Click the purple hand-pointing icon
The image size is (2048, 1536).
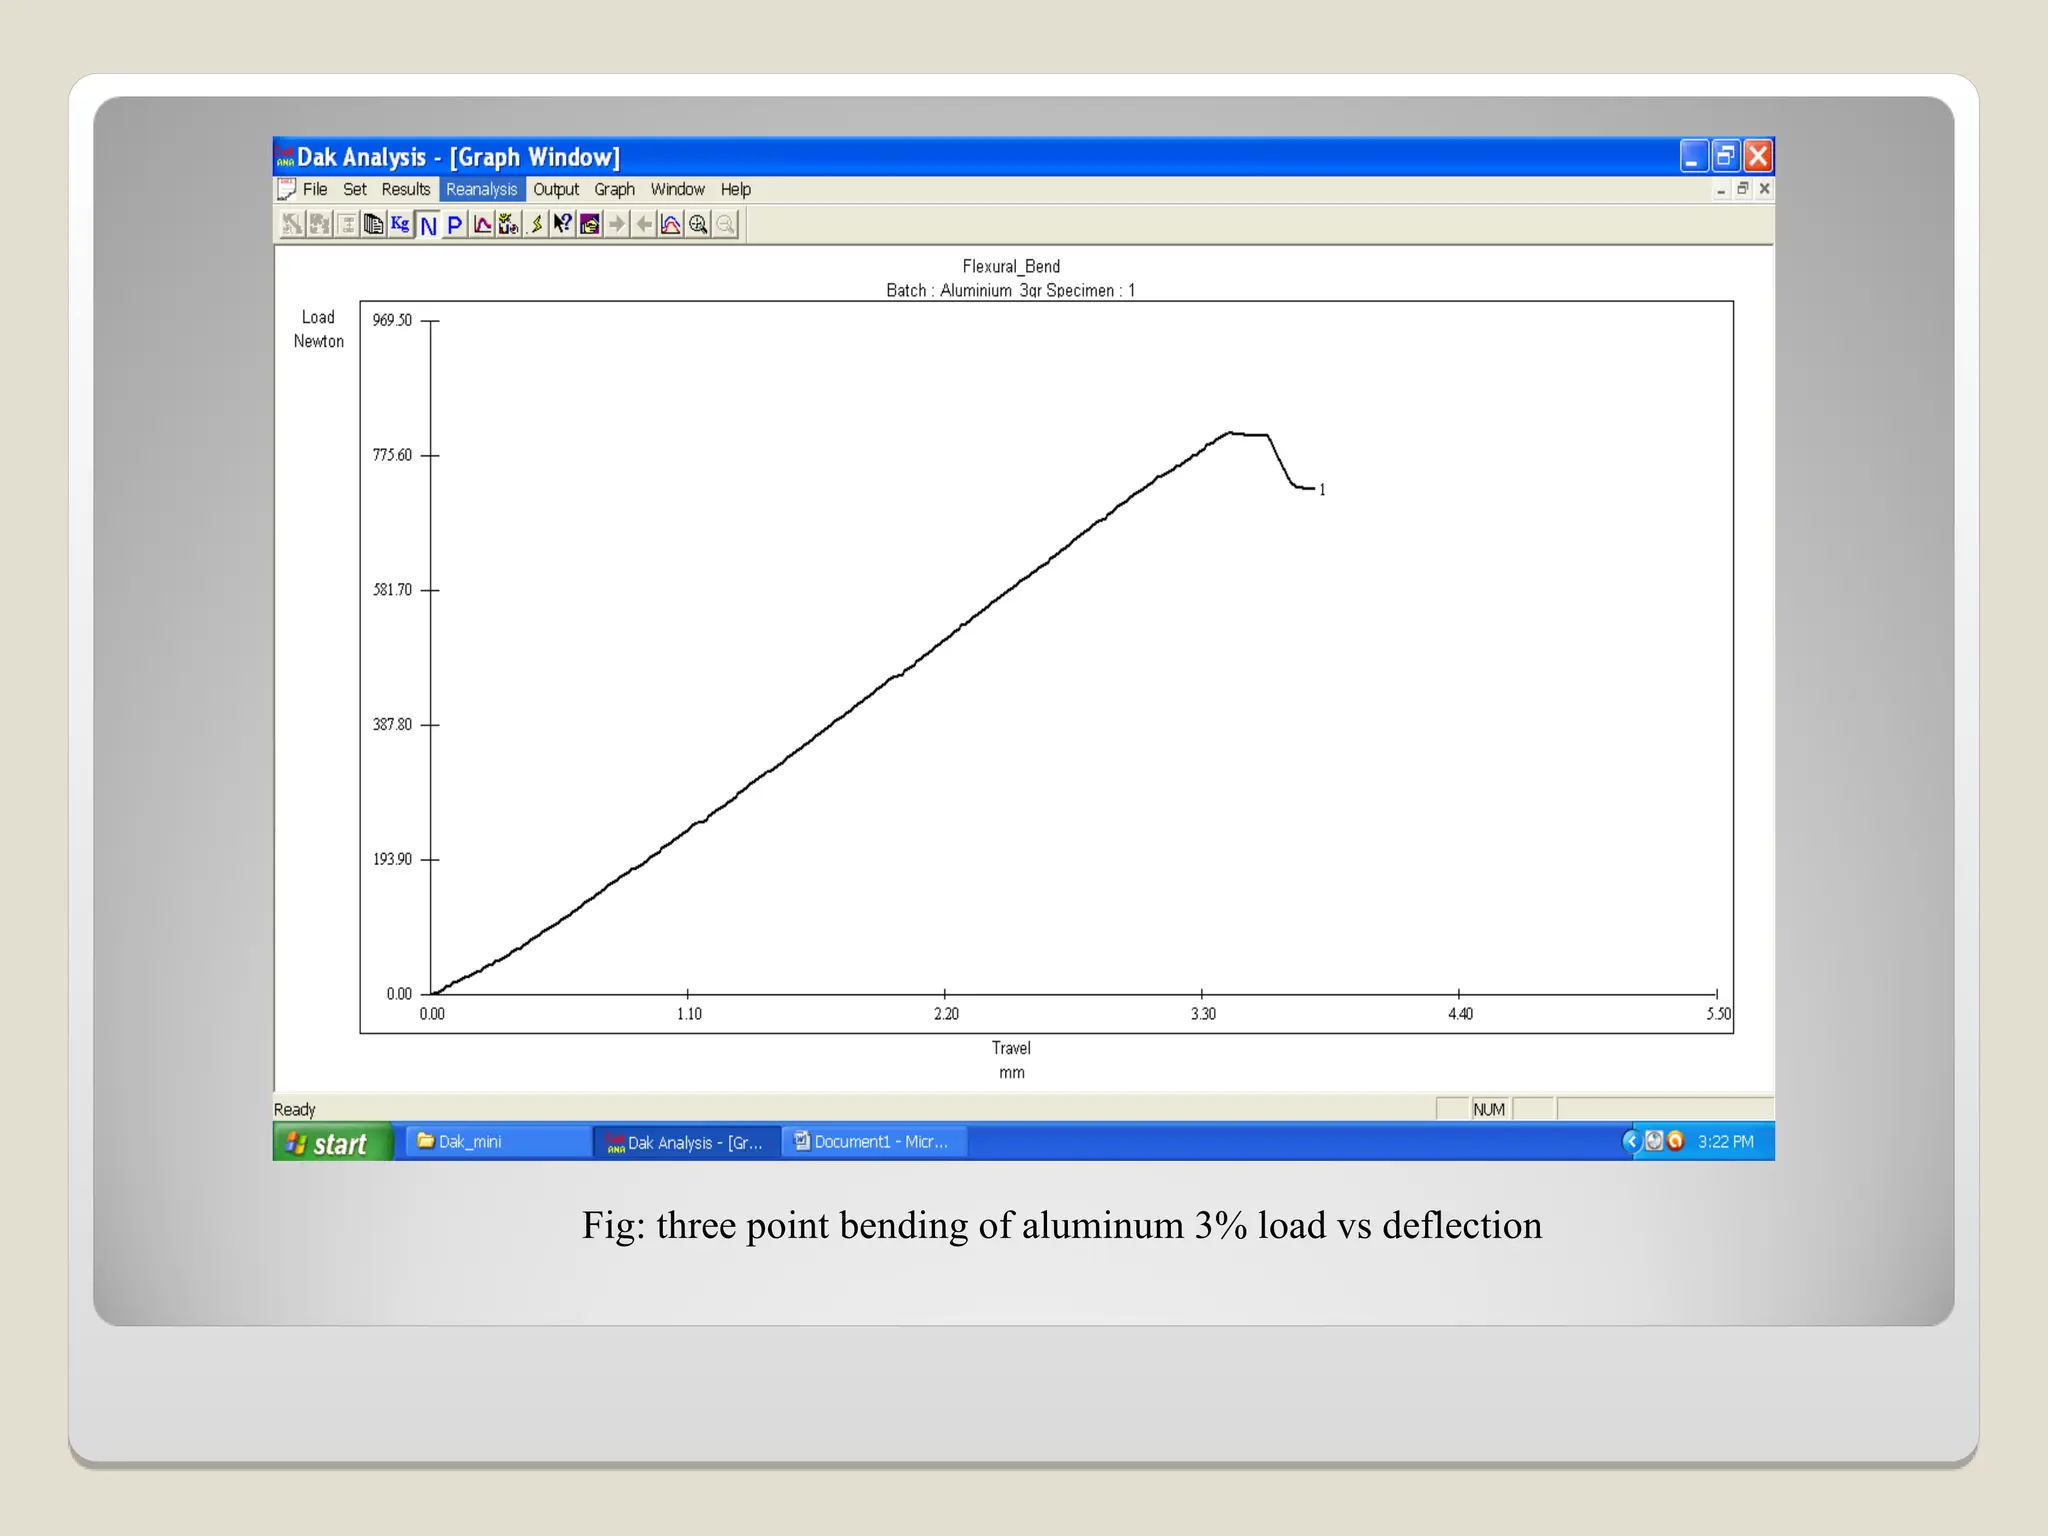tap(590, 224)
